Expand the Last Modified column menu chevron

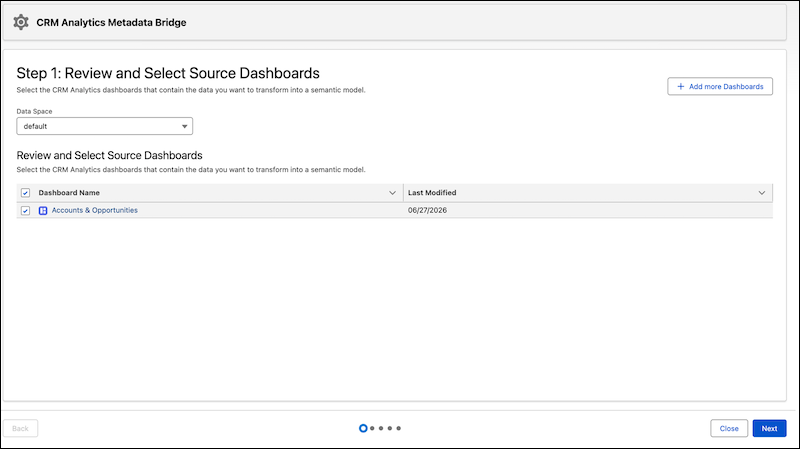(x=762, y=193)
